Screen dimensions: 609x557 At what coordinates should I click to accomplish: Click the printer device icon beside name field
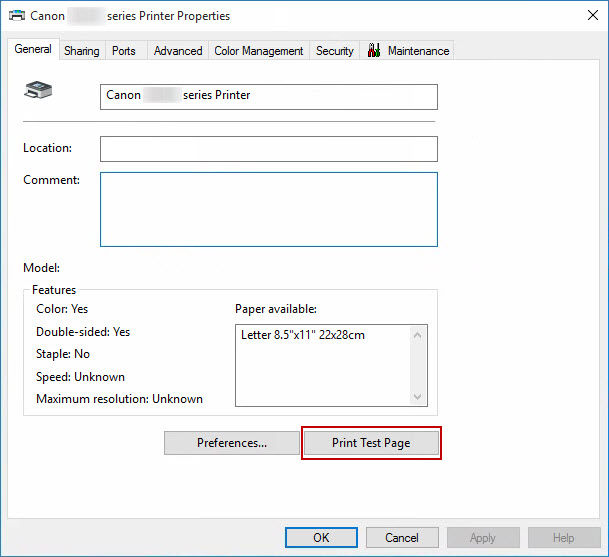[x=38, y=90]
